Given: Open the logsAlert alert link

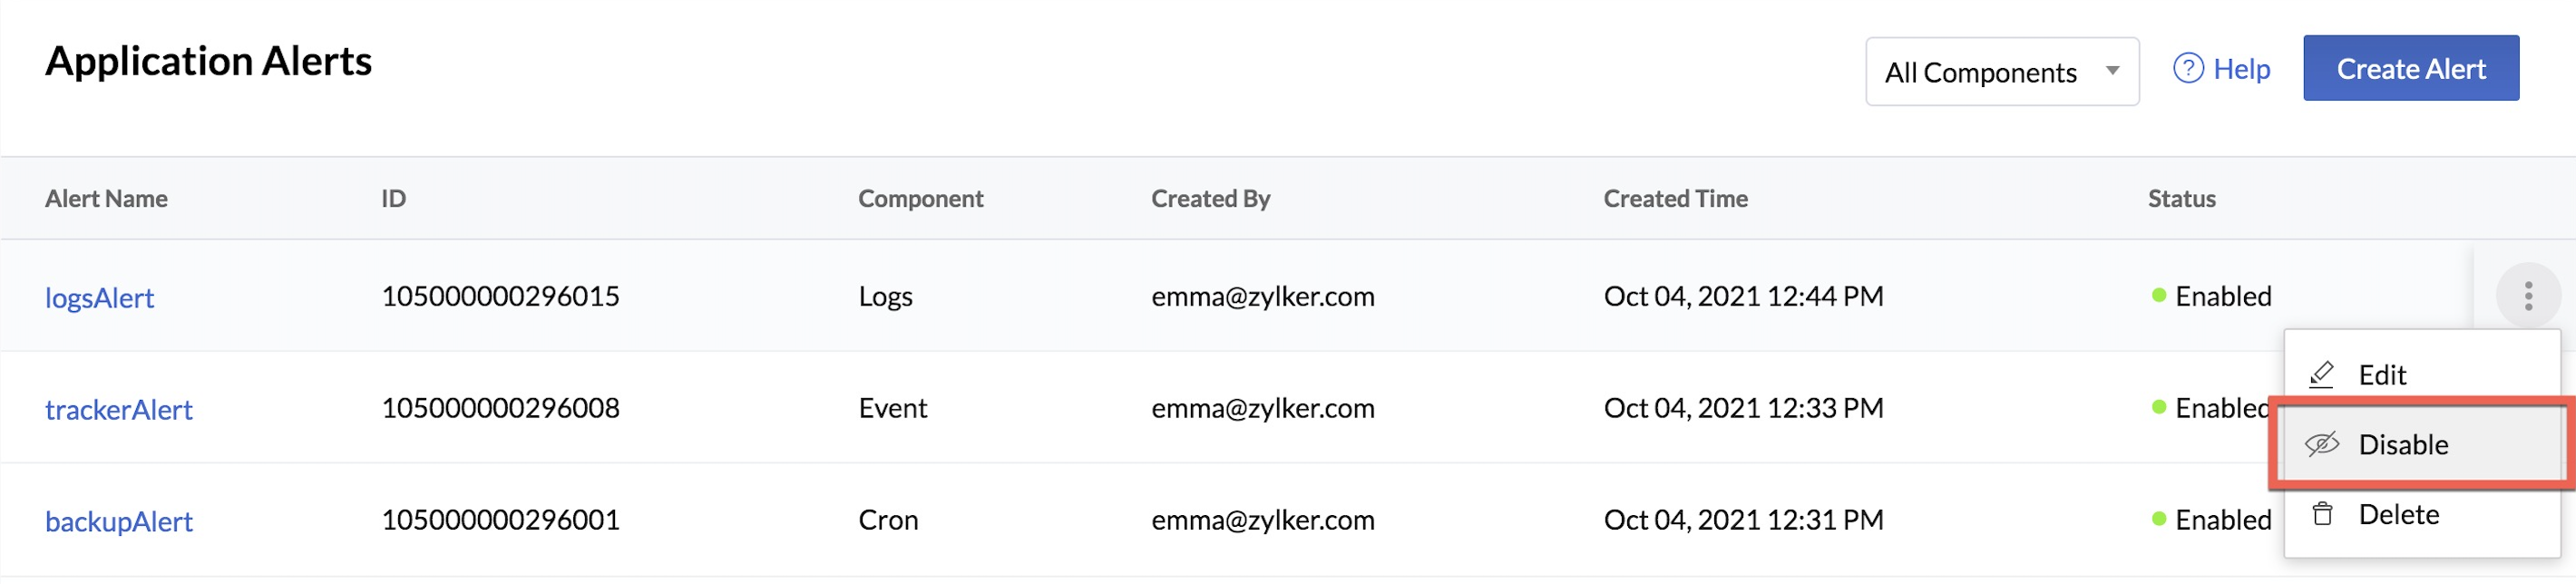Looking at the screenshot, I should [99, 298].
